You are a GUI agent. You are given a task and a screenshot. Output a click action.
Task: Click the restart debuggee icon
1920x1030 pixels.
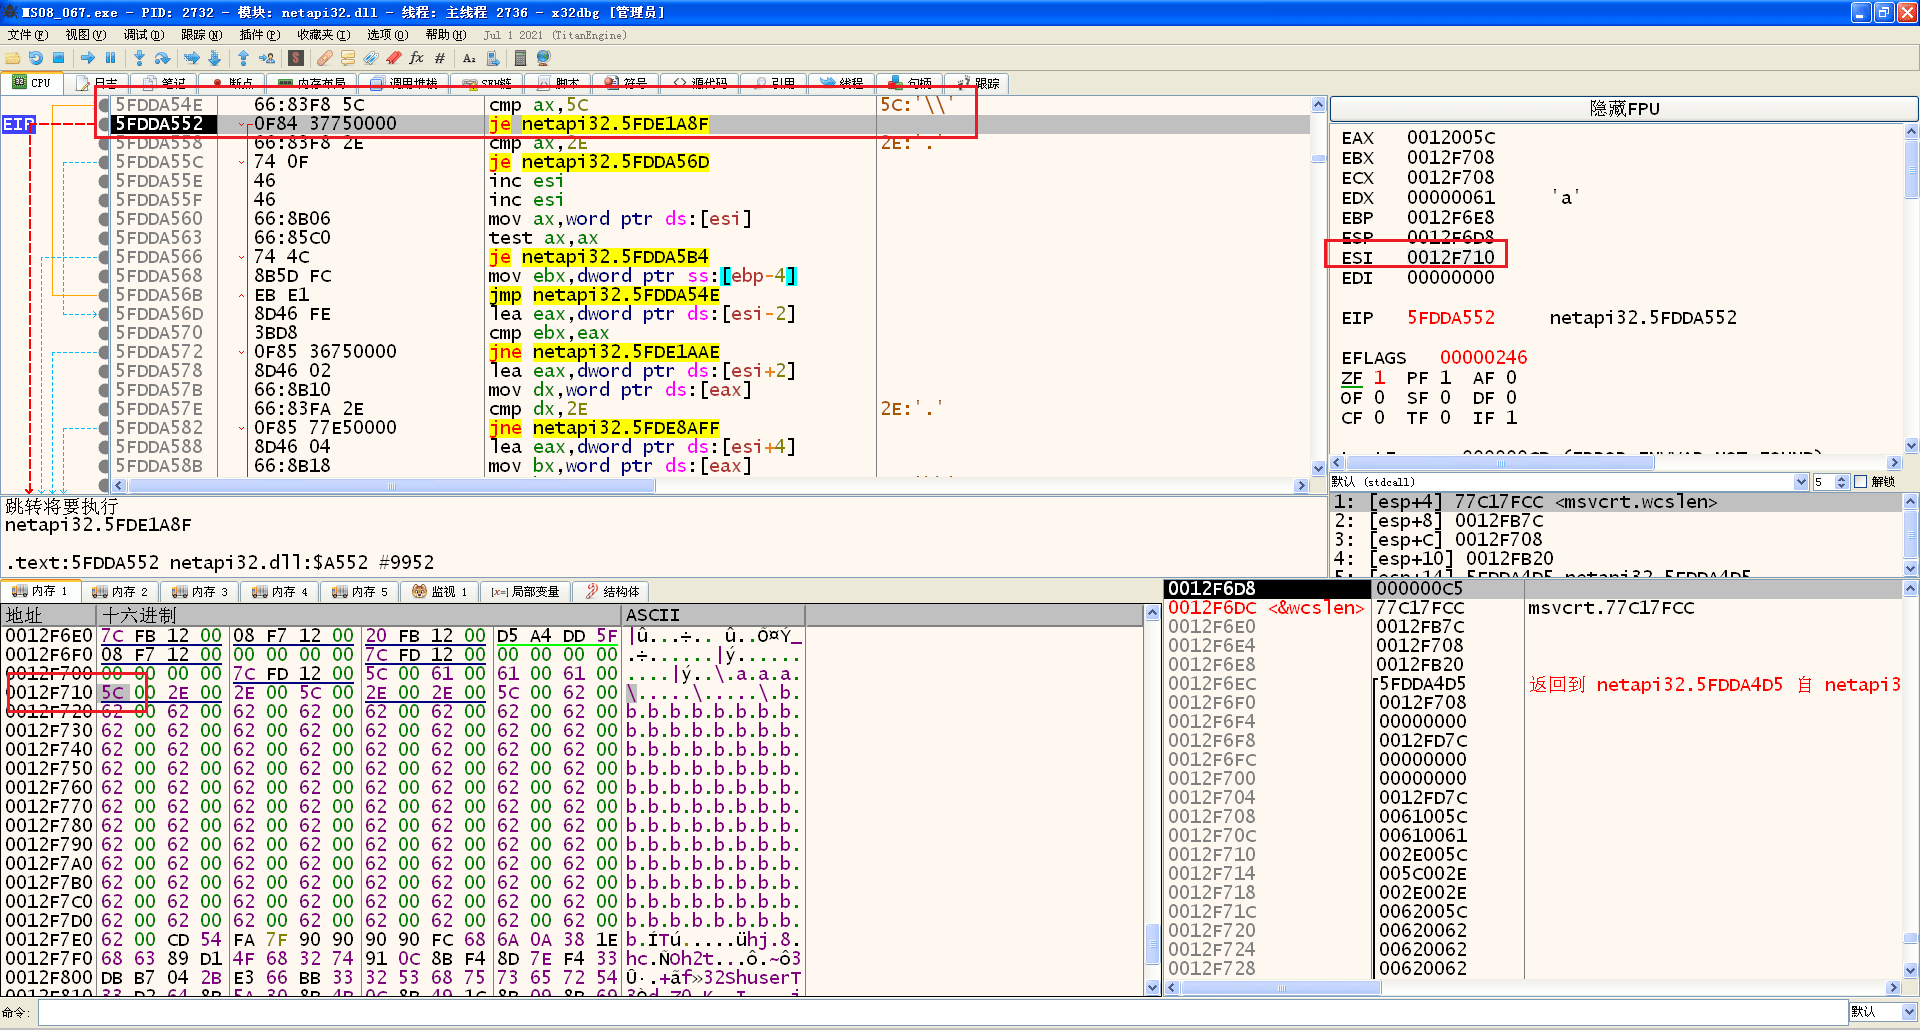36,58
